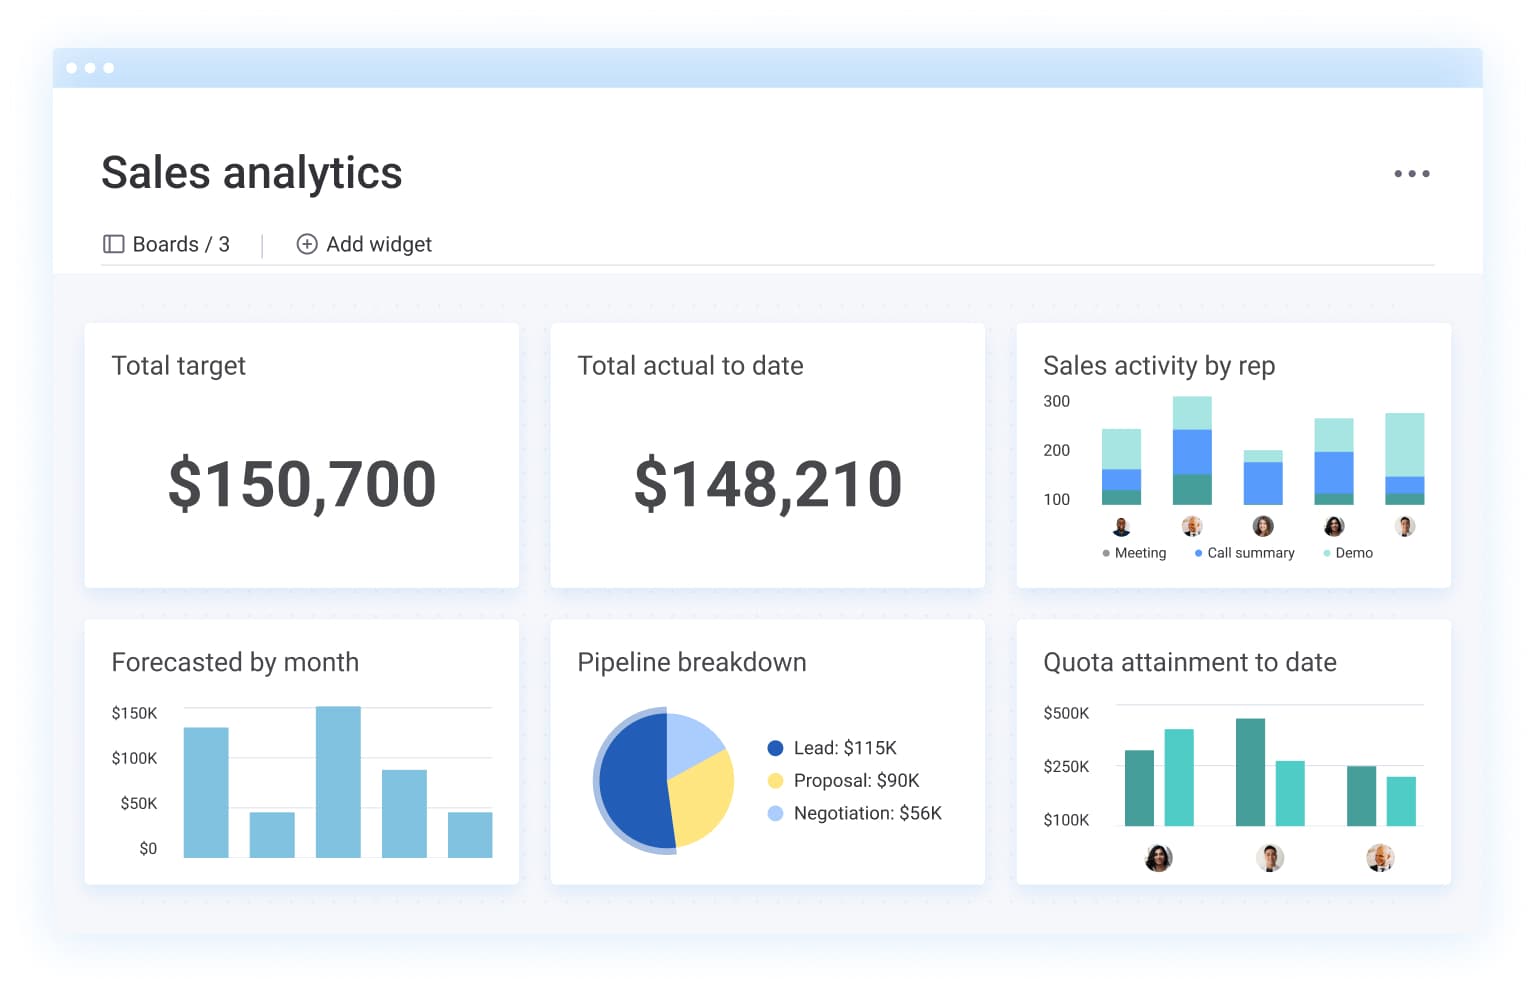Click the Add widget button

coord(364,244)
